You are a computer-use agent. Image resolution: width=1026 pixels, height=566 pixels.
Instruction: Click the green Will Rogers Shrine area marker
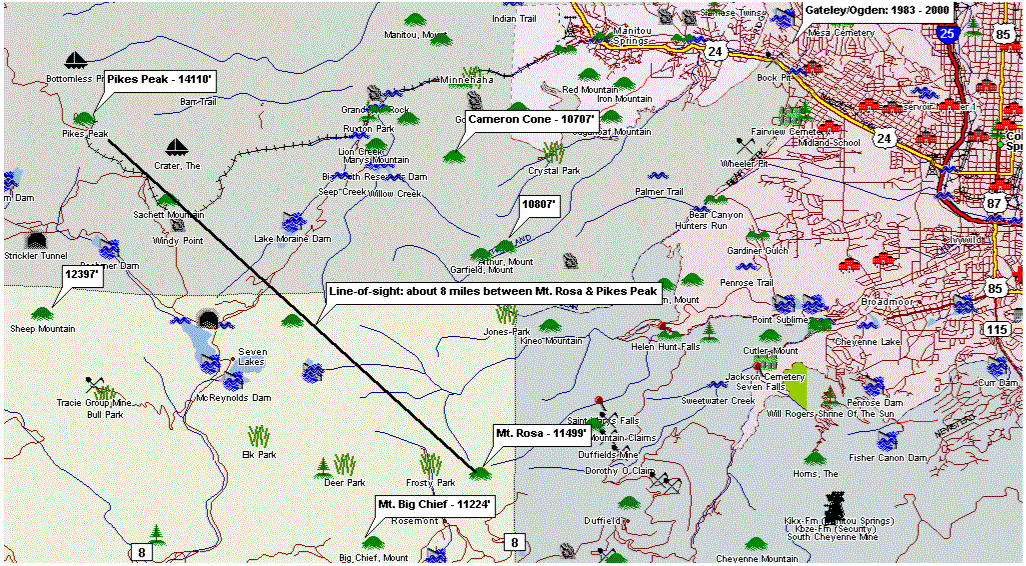click(x=796, y=384)
